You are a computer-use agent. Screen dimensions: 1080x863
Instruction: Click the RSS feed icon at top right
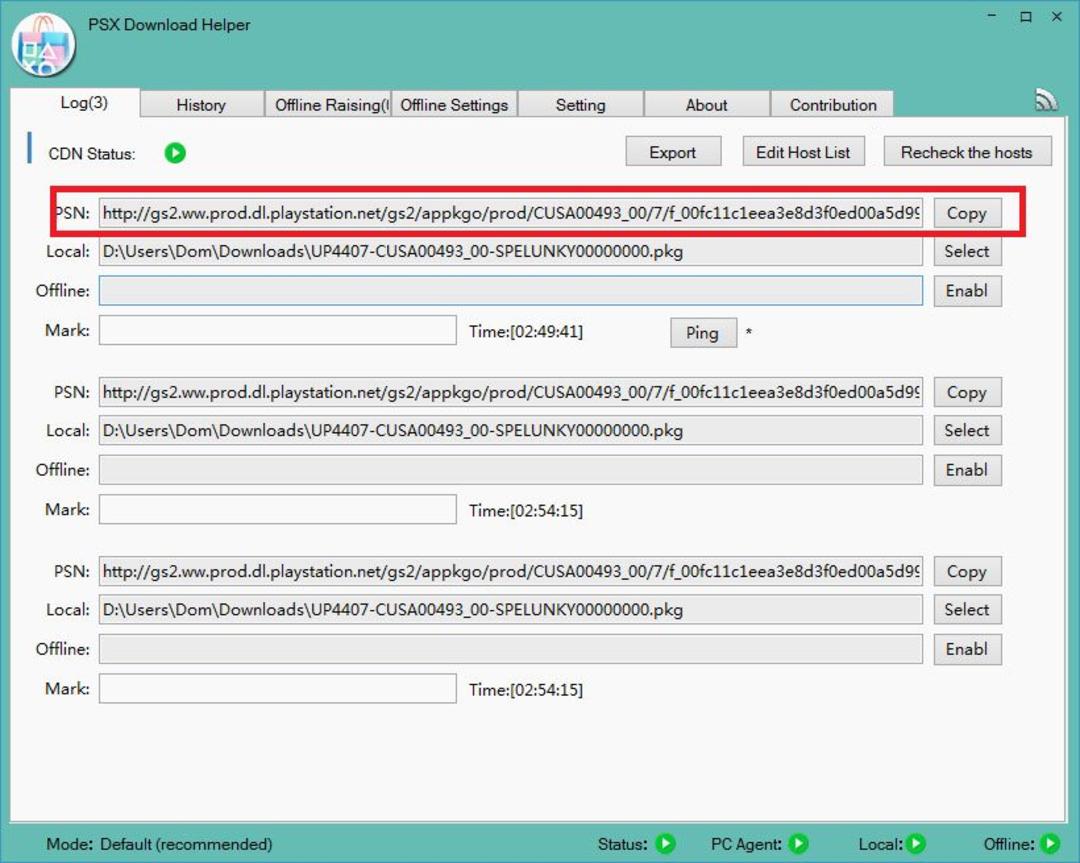[1046, 101]
